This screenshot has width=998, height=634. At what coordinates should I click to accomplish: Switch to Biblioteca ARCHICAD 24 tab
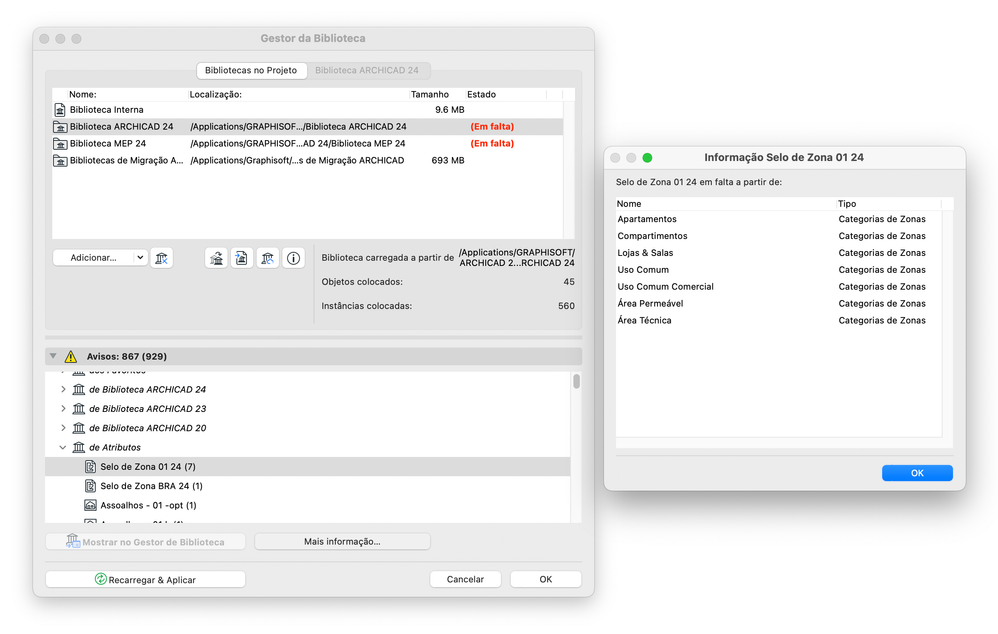[367, 70]
